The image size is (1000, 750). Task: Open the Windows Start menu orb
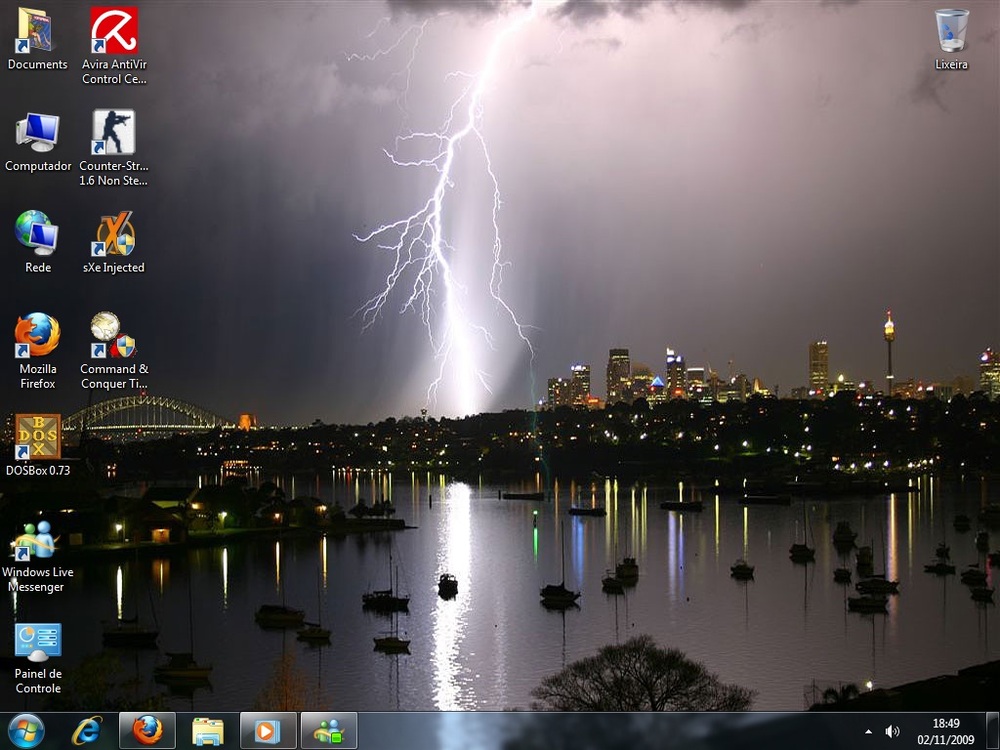26,731
